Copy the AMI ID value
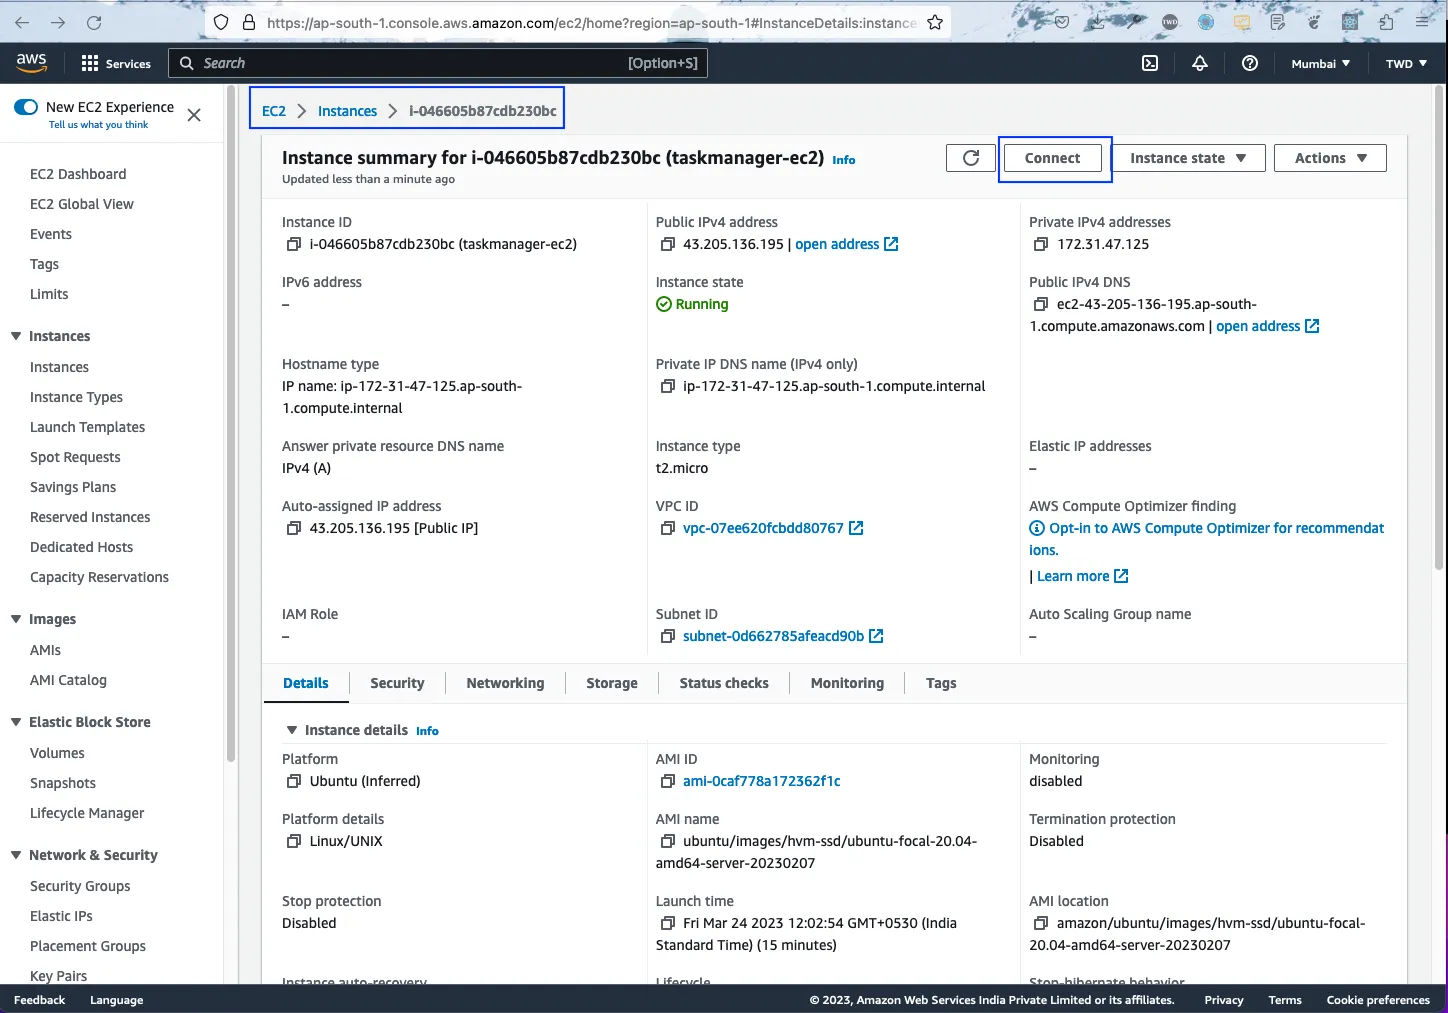 668,781
